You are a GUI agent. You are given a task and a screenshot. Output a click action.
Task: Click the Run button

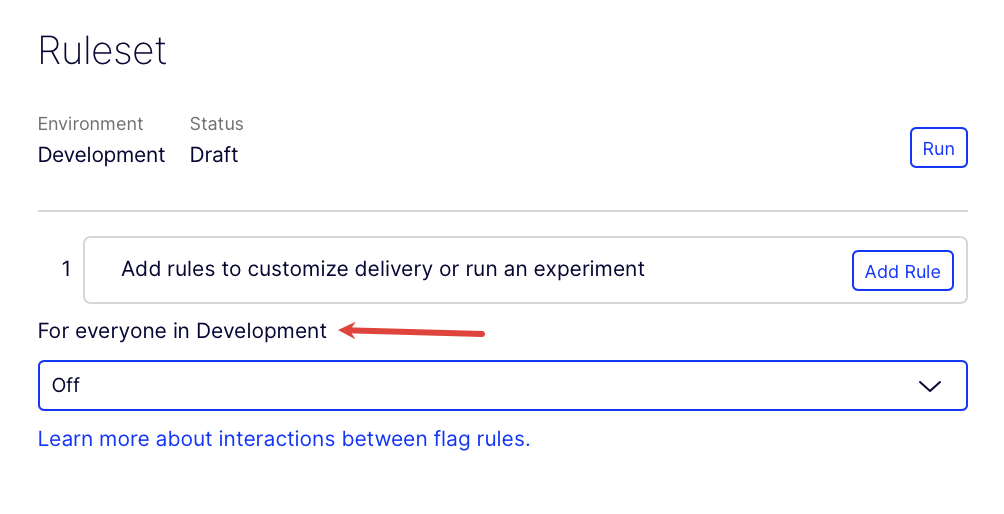click(938, 148)
